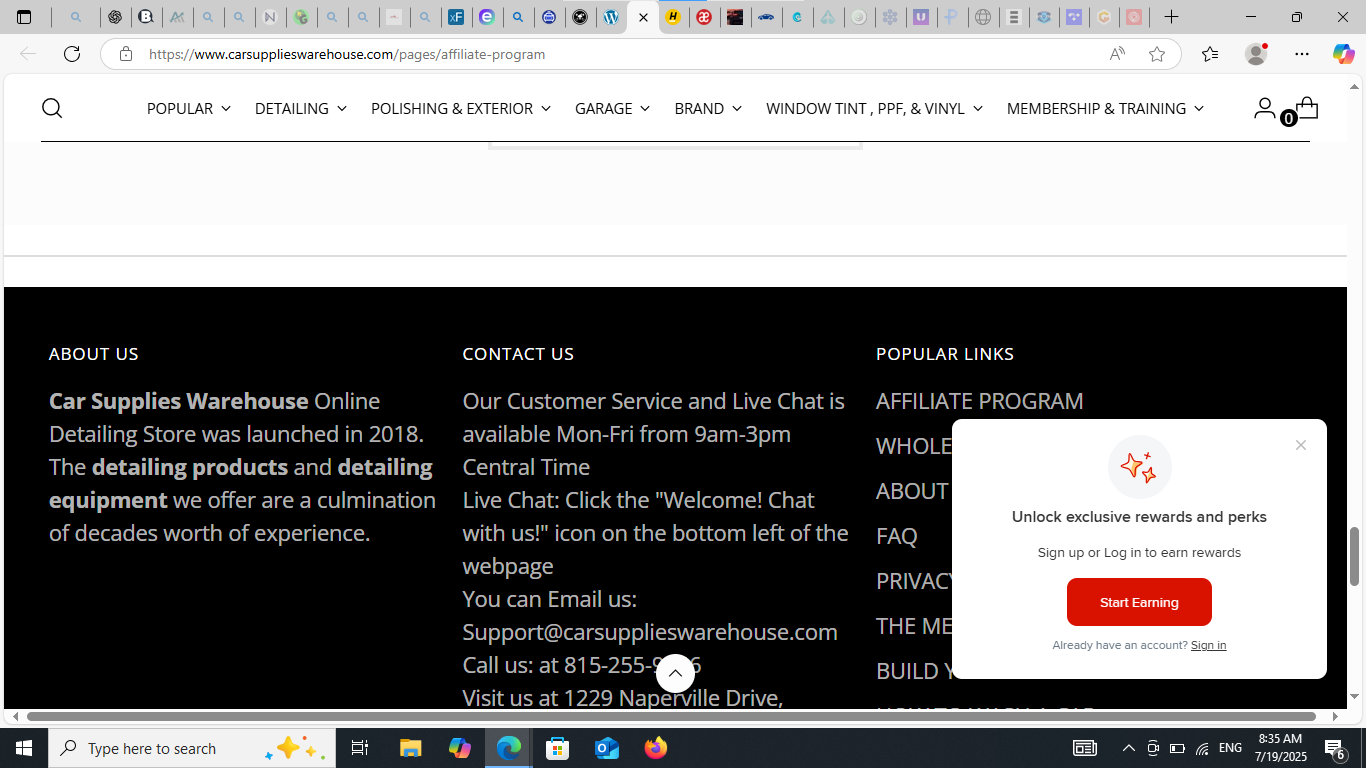The height and width of the screenshot is (768, 1366).
Task: Show hidden system tray icons
Action: [1129, 748]
